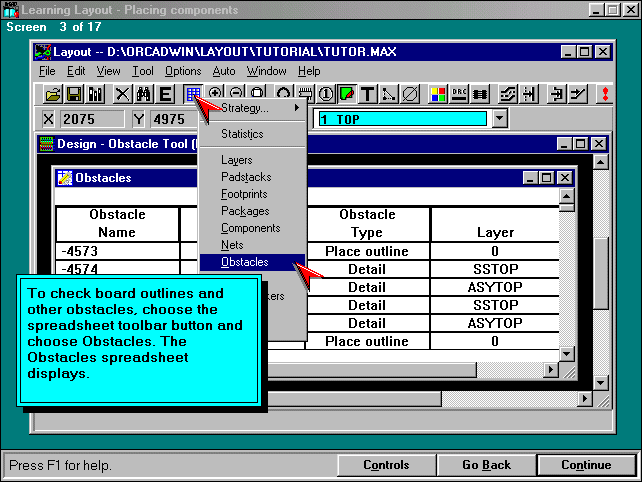The width and height of the screenshot is (642, 482).
Task: Select the Text tool (T) icon
Action: tap(368, 95)
